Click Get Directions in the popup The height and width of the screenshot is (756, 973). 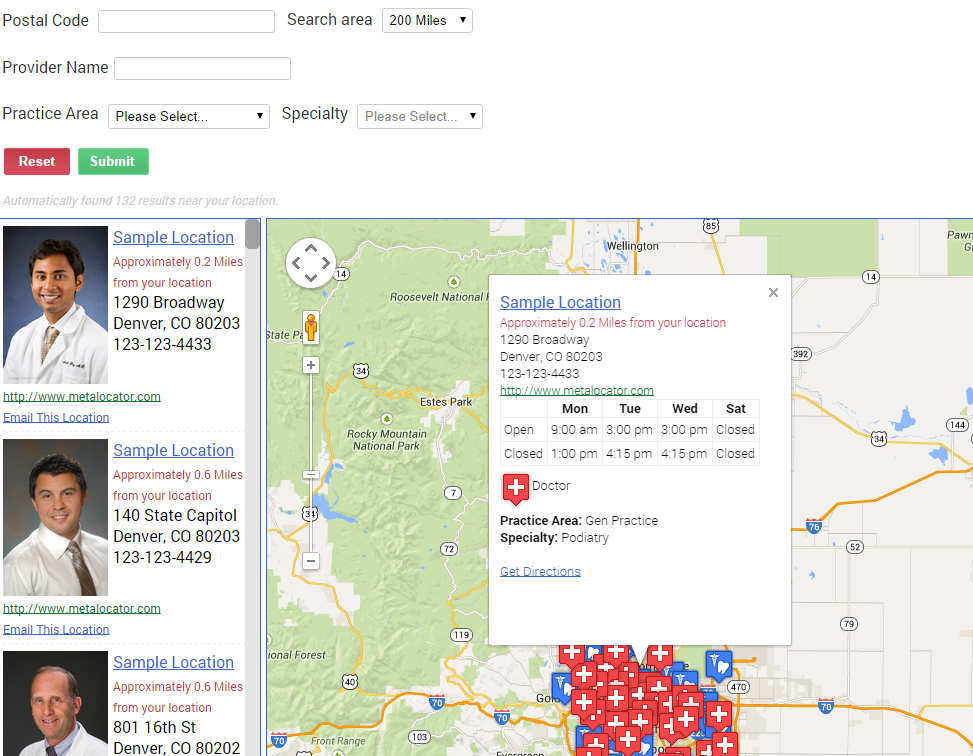point(540,572)
